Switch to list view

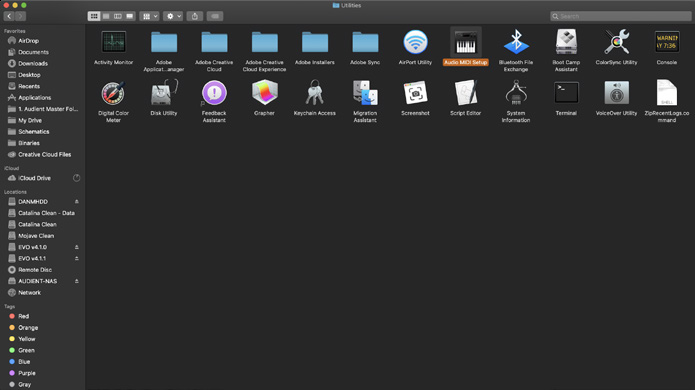(106, 16)
